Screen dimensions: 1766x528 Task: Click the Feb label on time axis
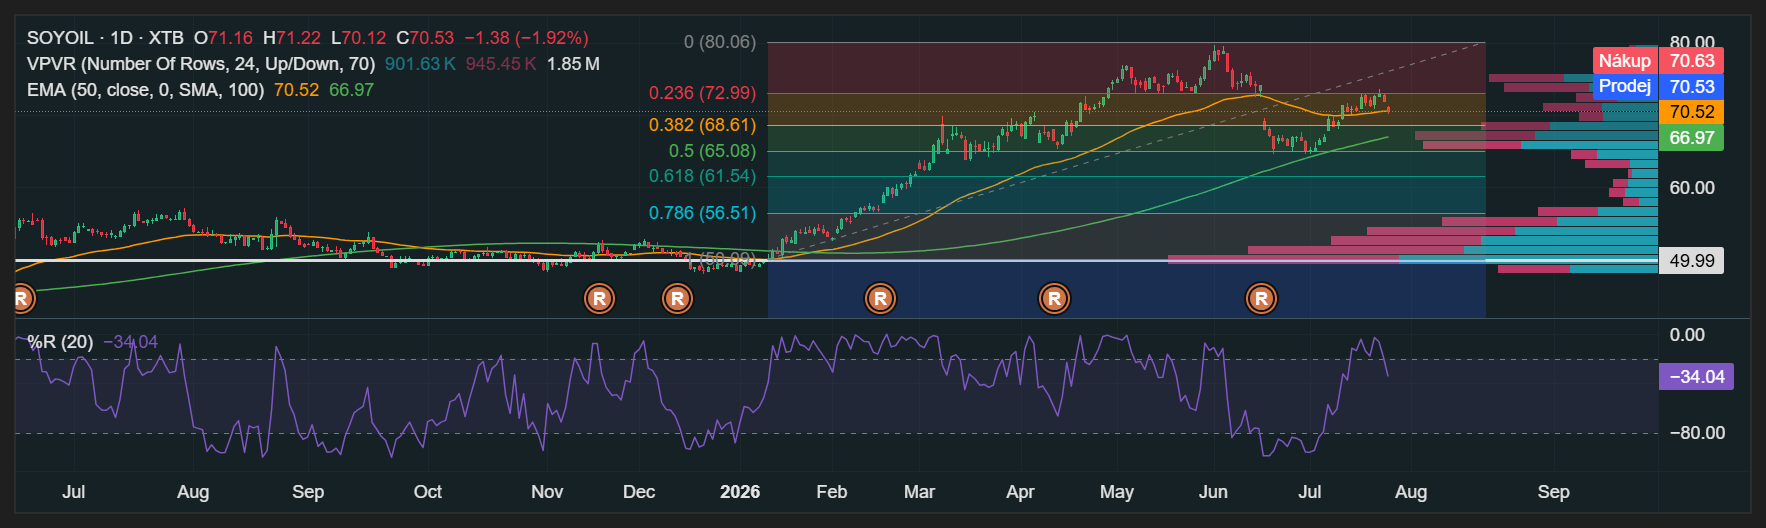click(831, 492)
